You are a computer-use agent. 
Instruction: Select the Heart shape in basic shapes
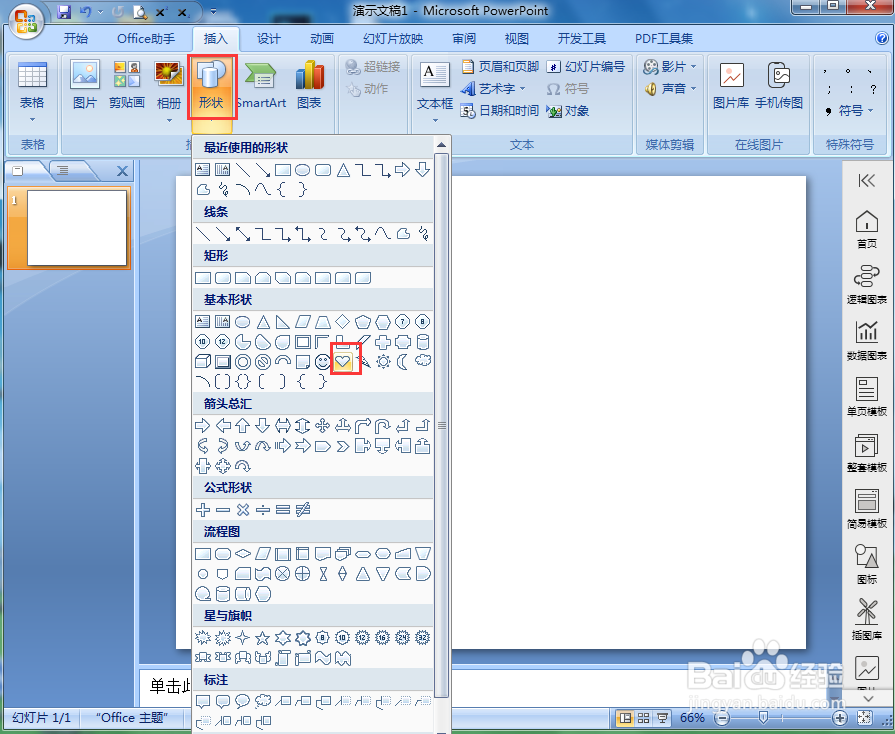point(342,361)
